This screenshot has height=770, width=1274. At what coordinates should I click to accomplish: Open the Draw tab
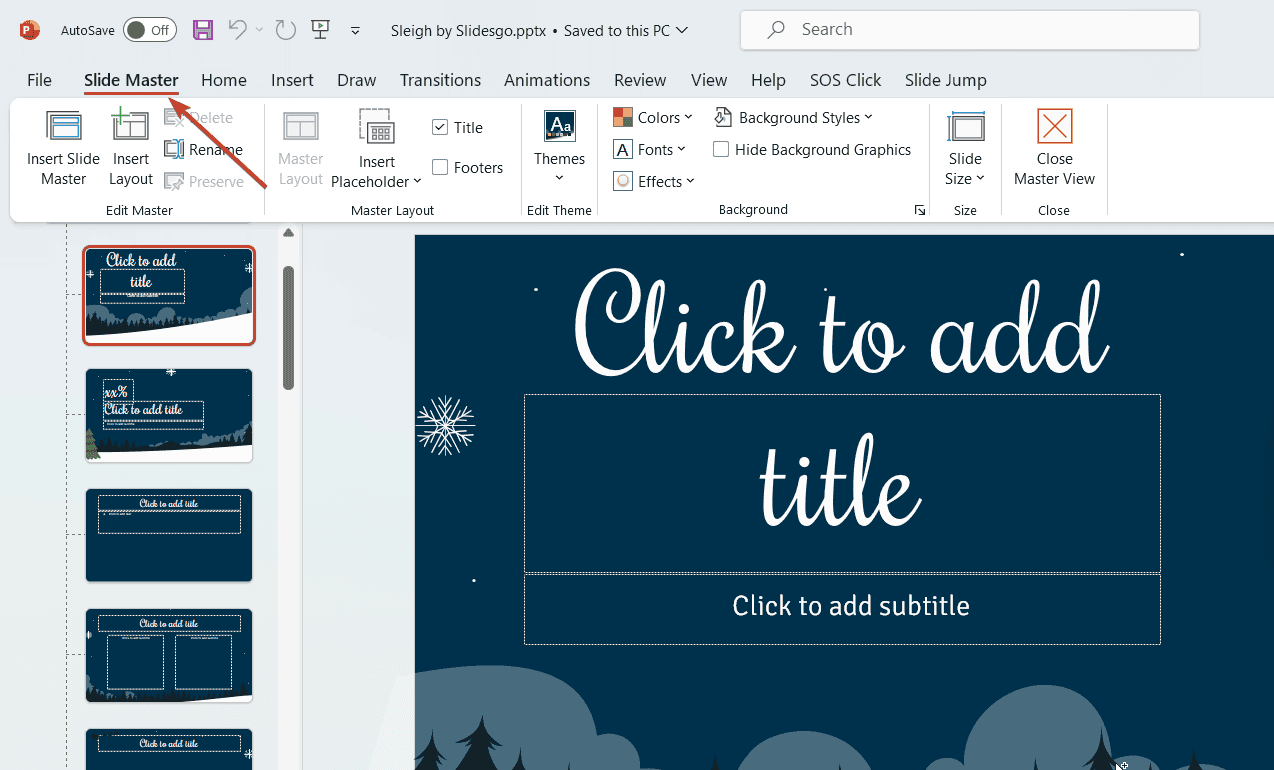pyautogui.click(x=357, y=80)
